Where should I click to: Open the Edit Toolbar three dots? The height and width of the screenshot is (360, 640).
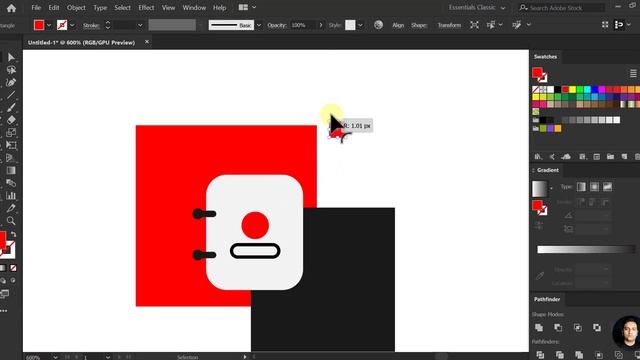[4, 311]
